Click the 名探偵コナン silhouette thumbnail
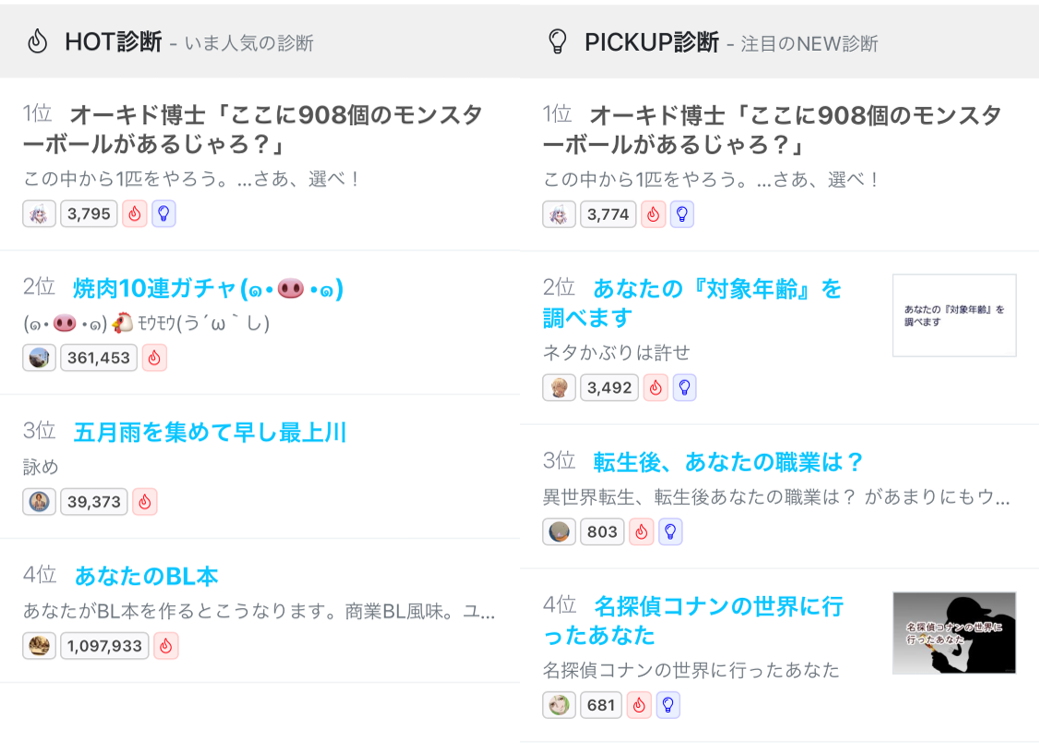Image resolution: width=1039 pixels, height=745 pixels. pyautogui.click(x=954, y=633)
